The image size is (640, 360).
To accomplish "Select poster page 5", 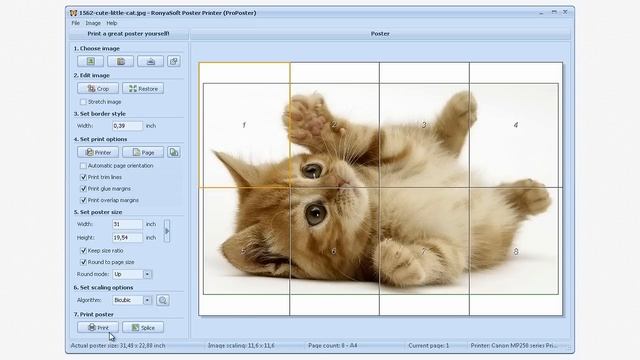I will click(244, 251).
